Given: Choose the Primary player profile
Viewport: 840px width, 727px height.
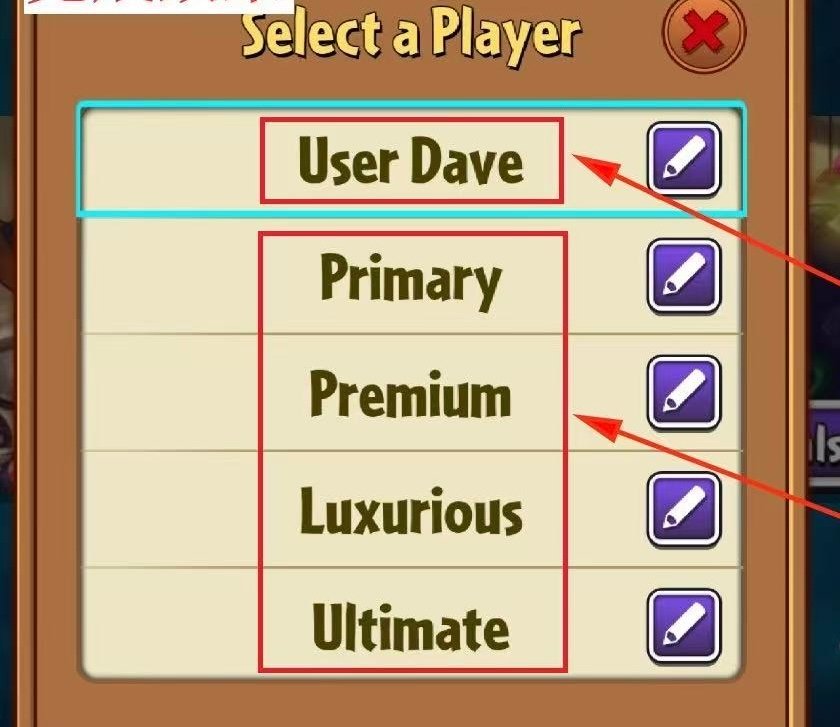Looking at the screenshot, I should [x=411, y=281].
